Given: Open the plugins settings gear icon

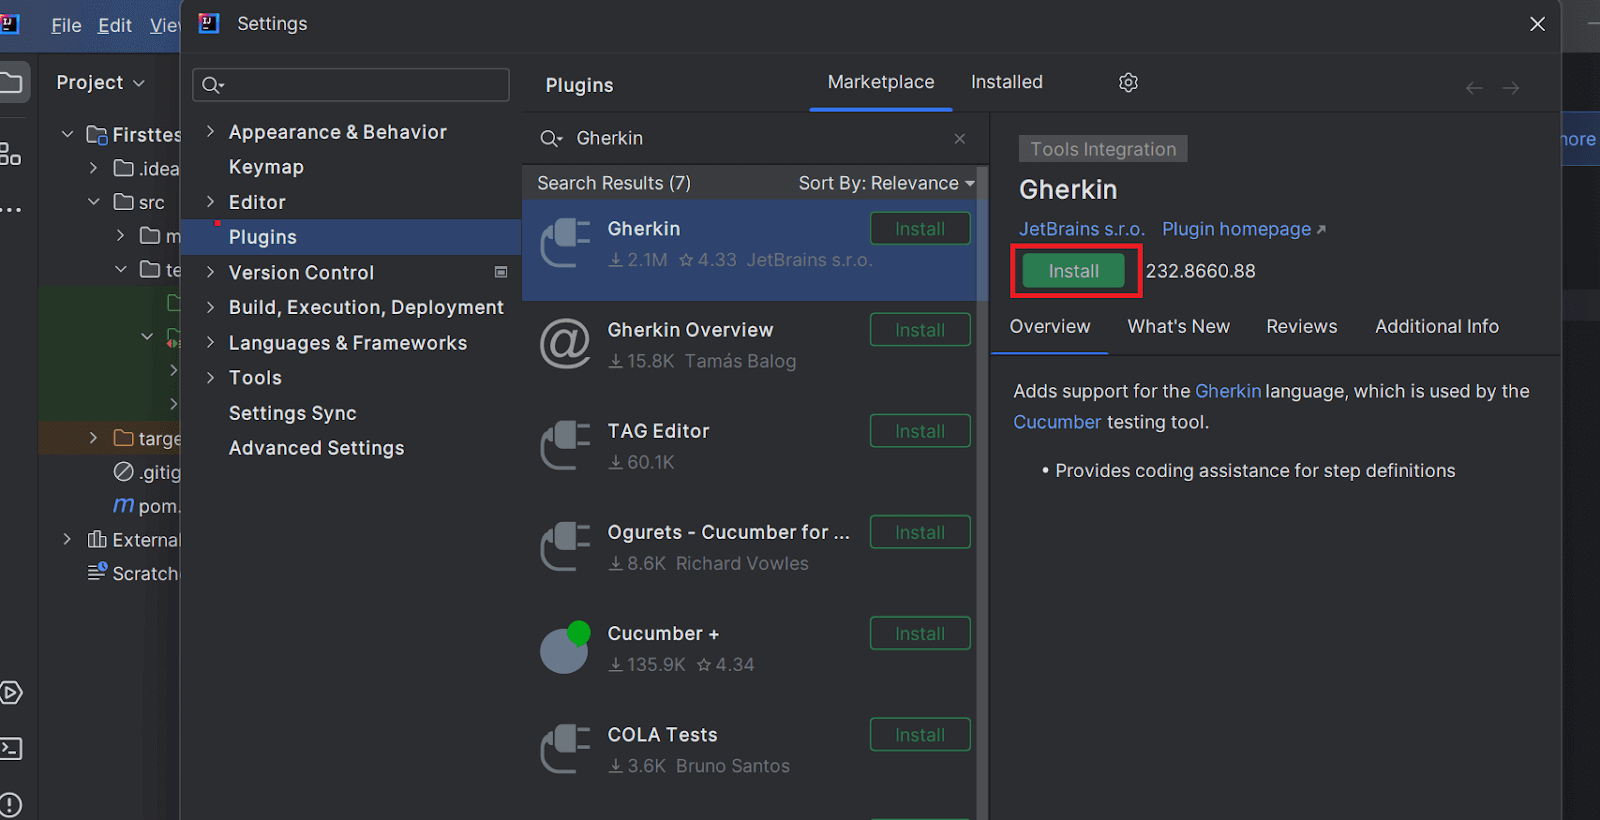Looking at the screenshot, I should [x=1128, y=83].
